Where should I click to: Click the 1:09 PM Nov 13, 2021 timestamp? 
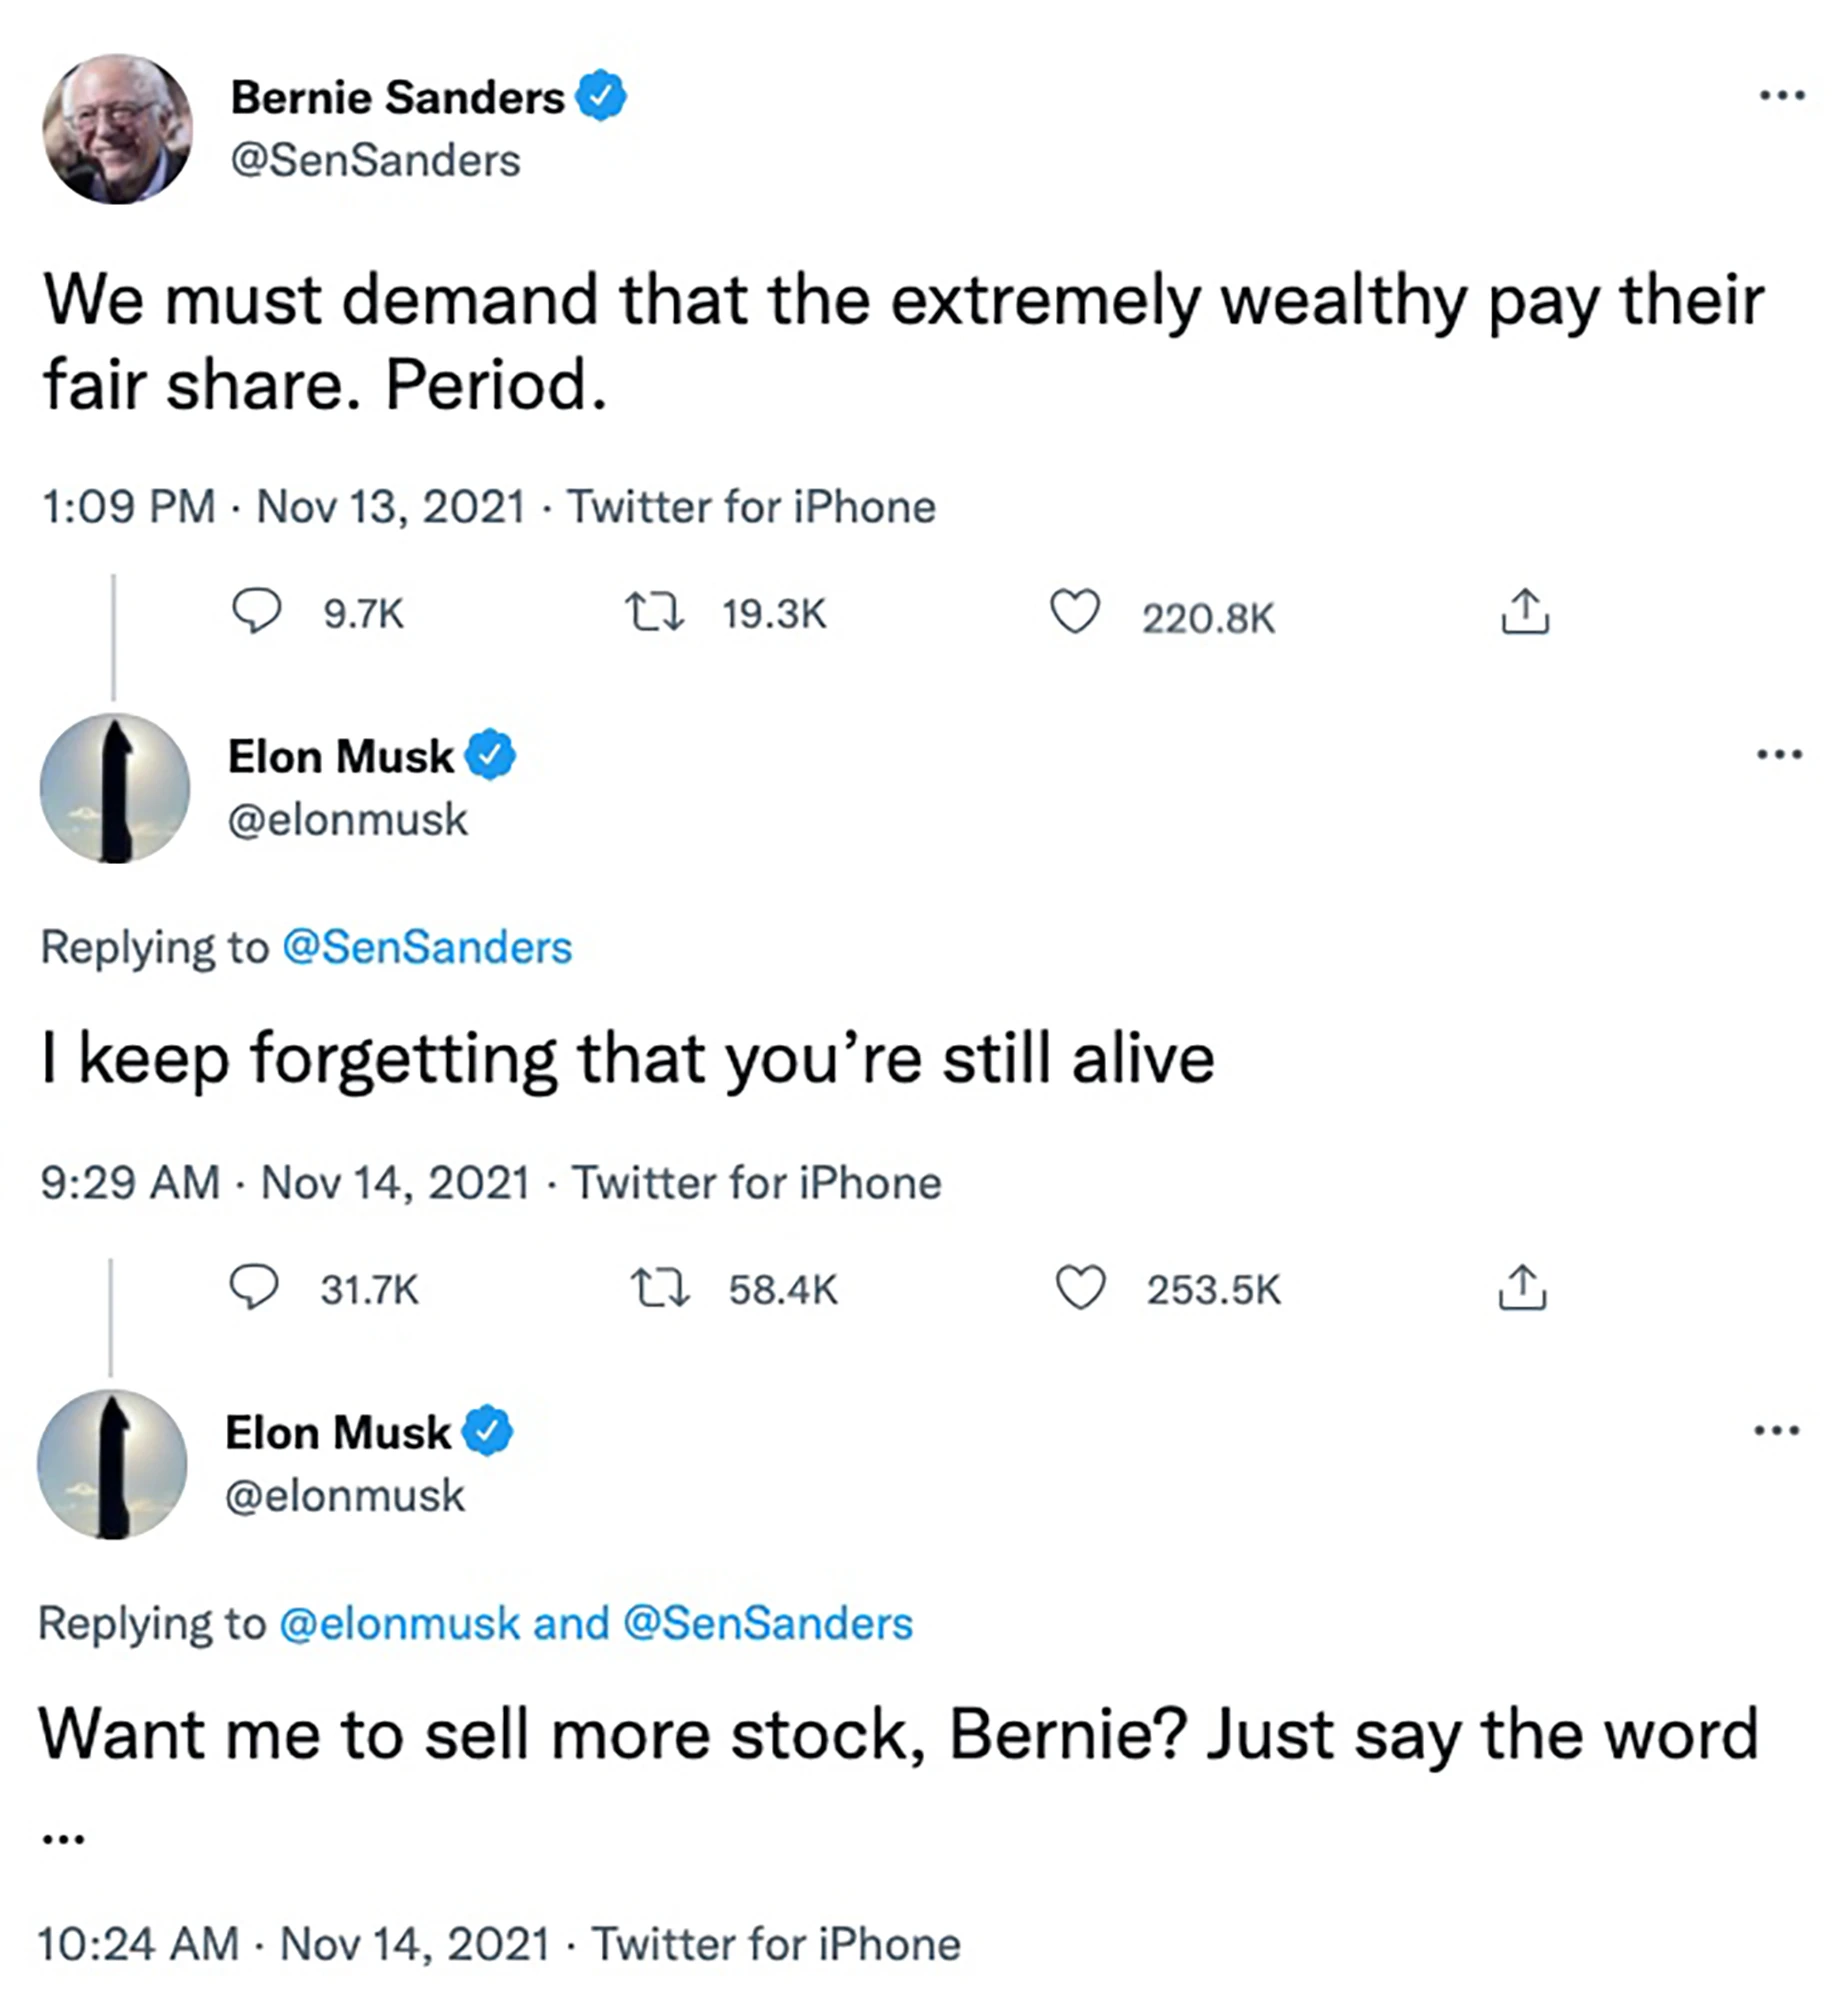(x=283, y=506)
